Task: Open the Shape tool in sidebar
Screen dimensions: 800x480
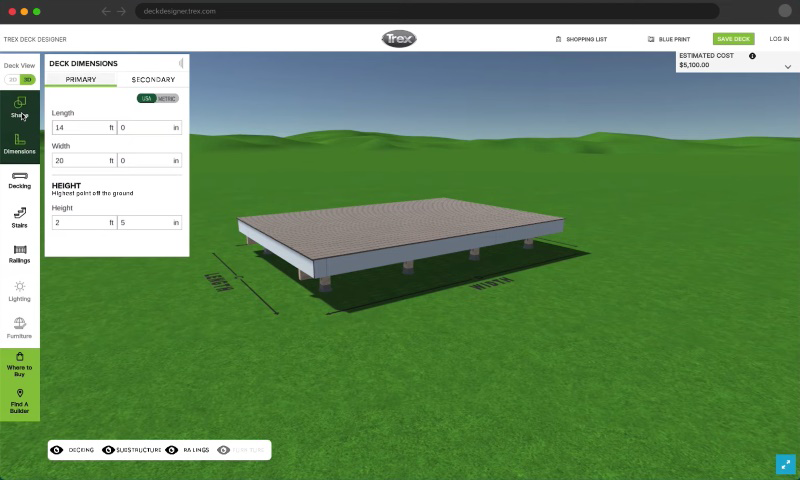Action: point(19,108)
